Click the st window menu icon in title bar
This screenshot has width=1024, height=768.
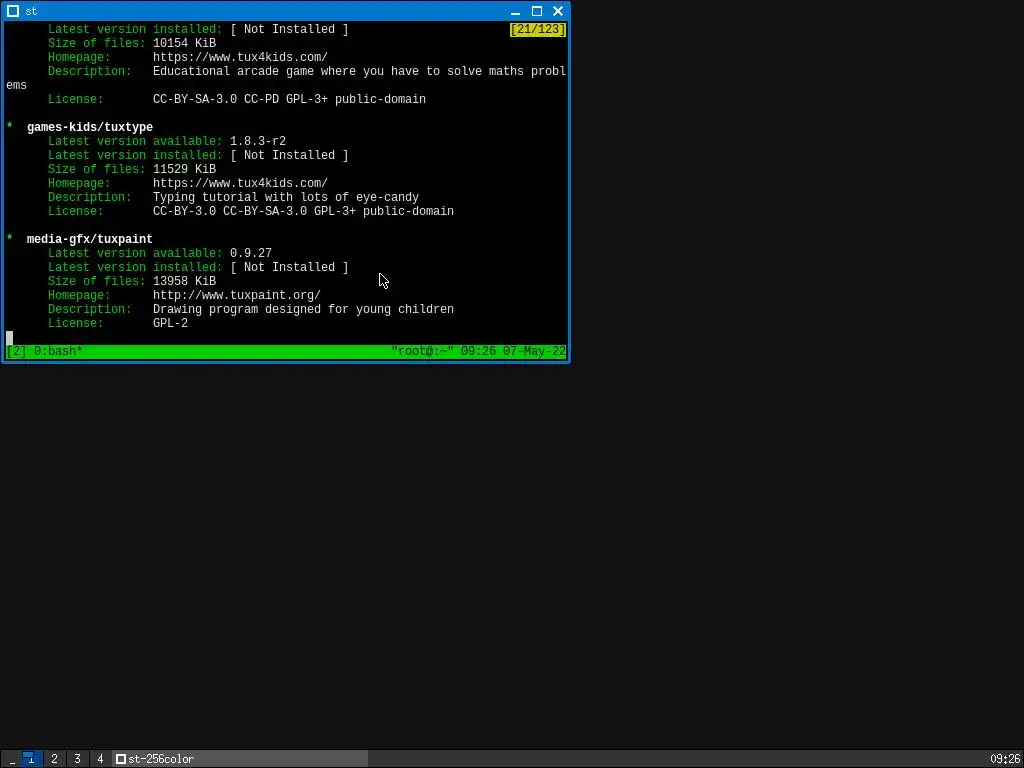click(12, 11)
